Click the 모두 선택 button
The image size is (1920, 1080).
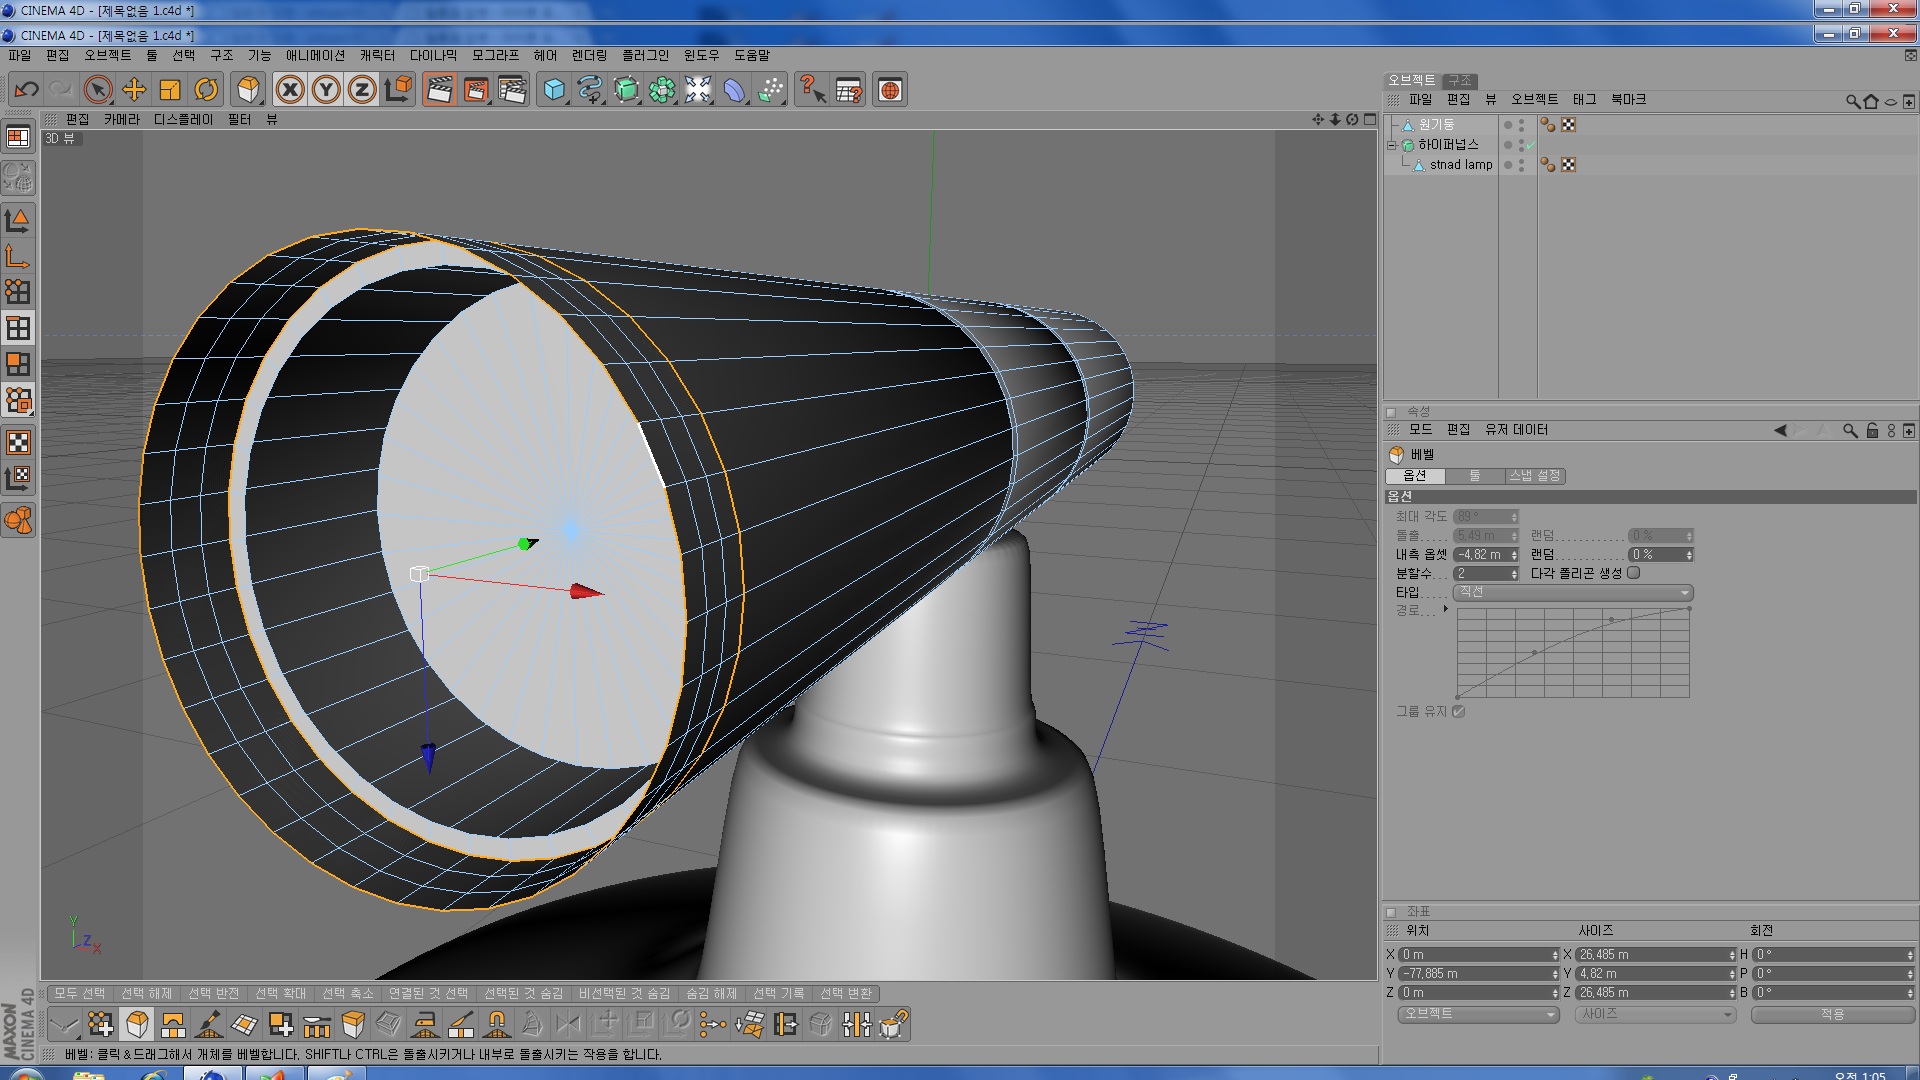(x=79, y=993)
